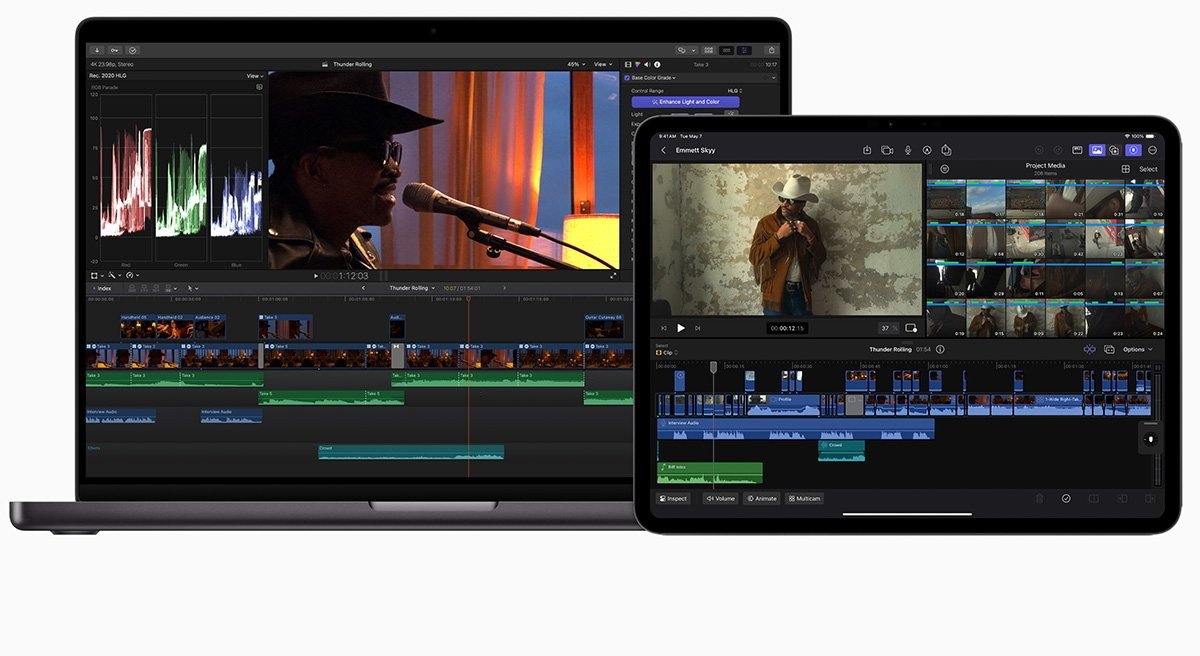The height and width of the screenshot is (656, 1200).
Task: Switch to the color inspector tab icon
Action: (637, 65)
